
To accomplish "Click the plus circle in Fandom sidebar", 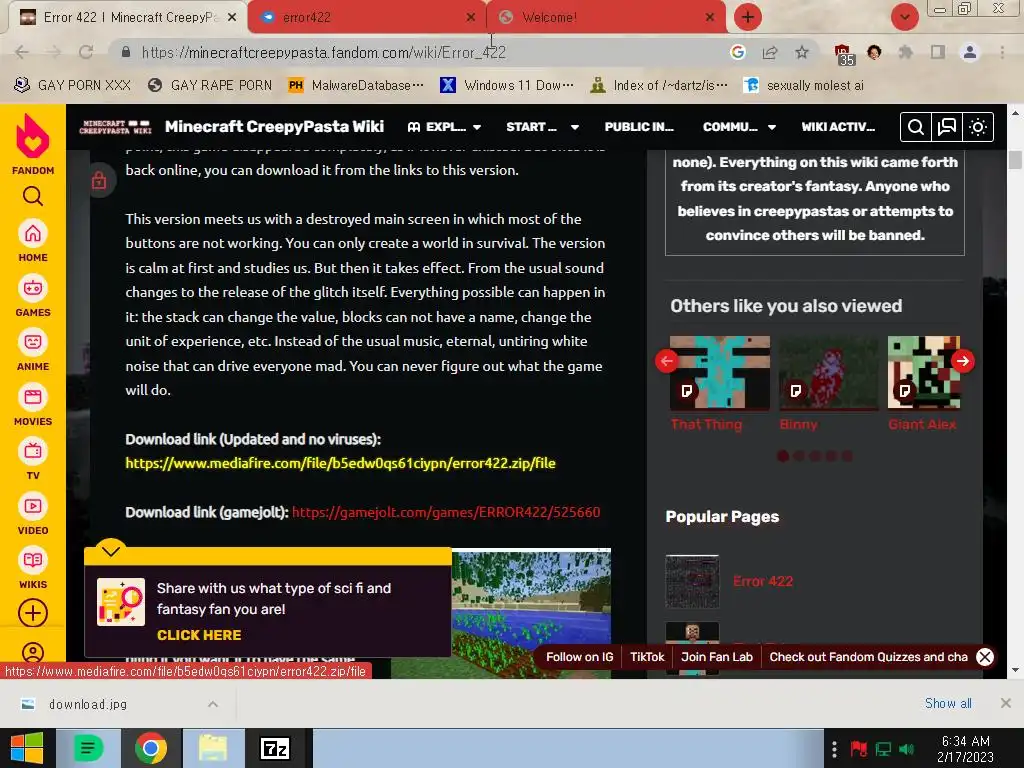I will tap(33, 613).
